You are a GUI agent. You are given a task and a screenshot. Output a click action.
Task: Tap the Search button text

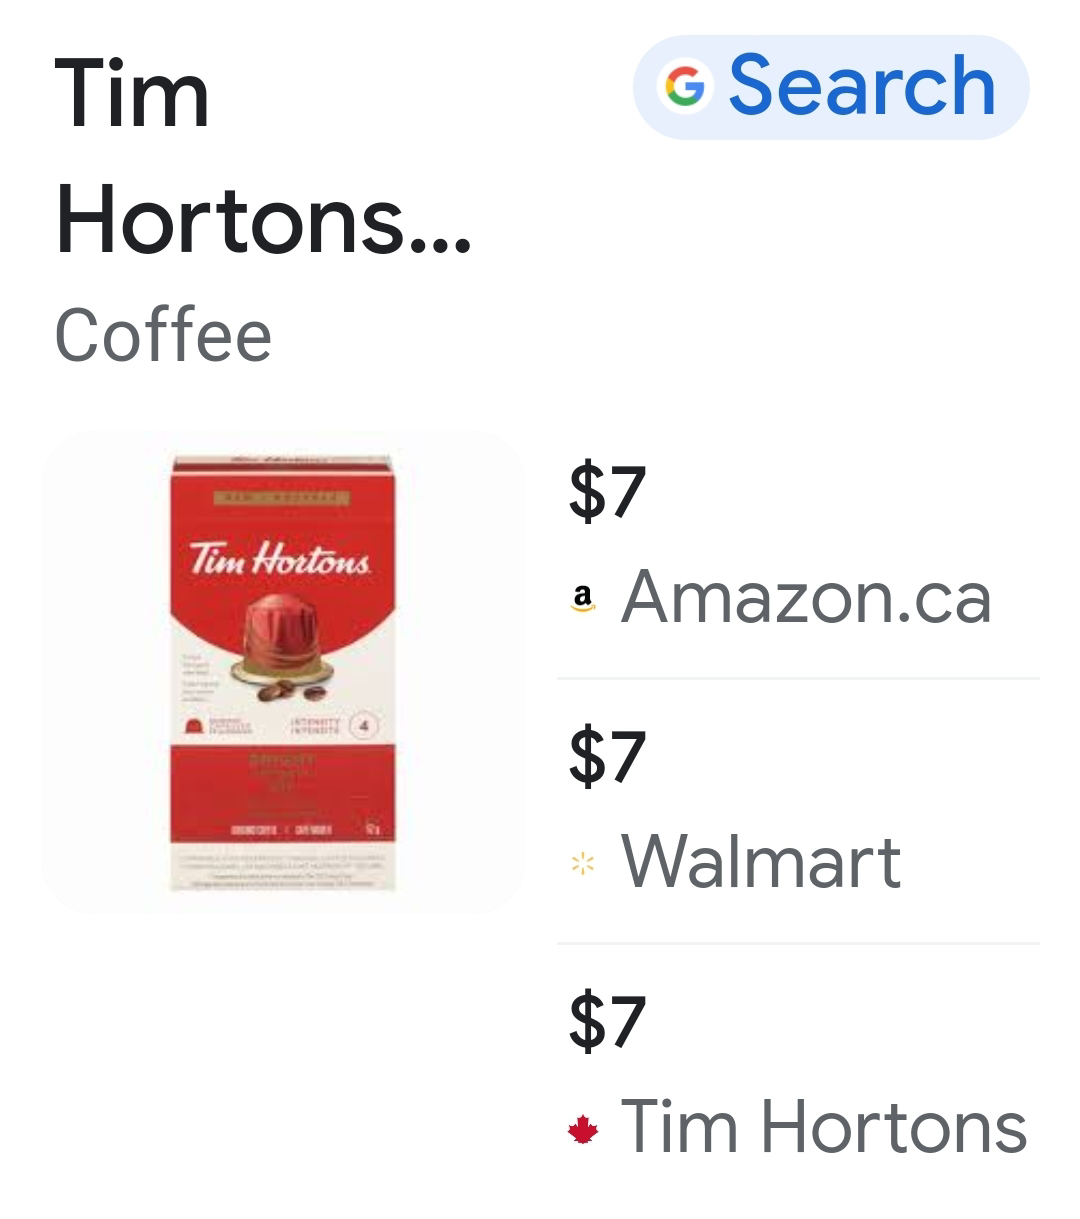pyautogui.click(x=862, y=86)
